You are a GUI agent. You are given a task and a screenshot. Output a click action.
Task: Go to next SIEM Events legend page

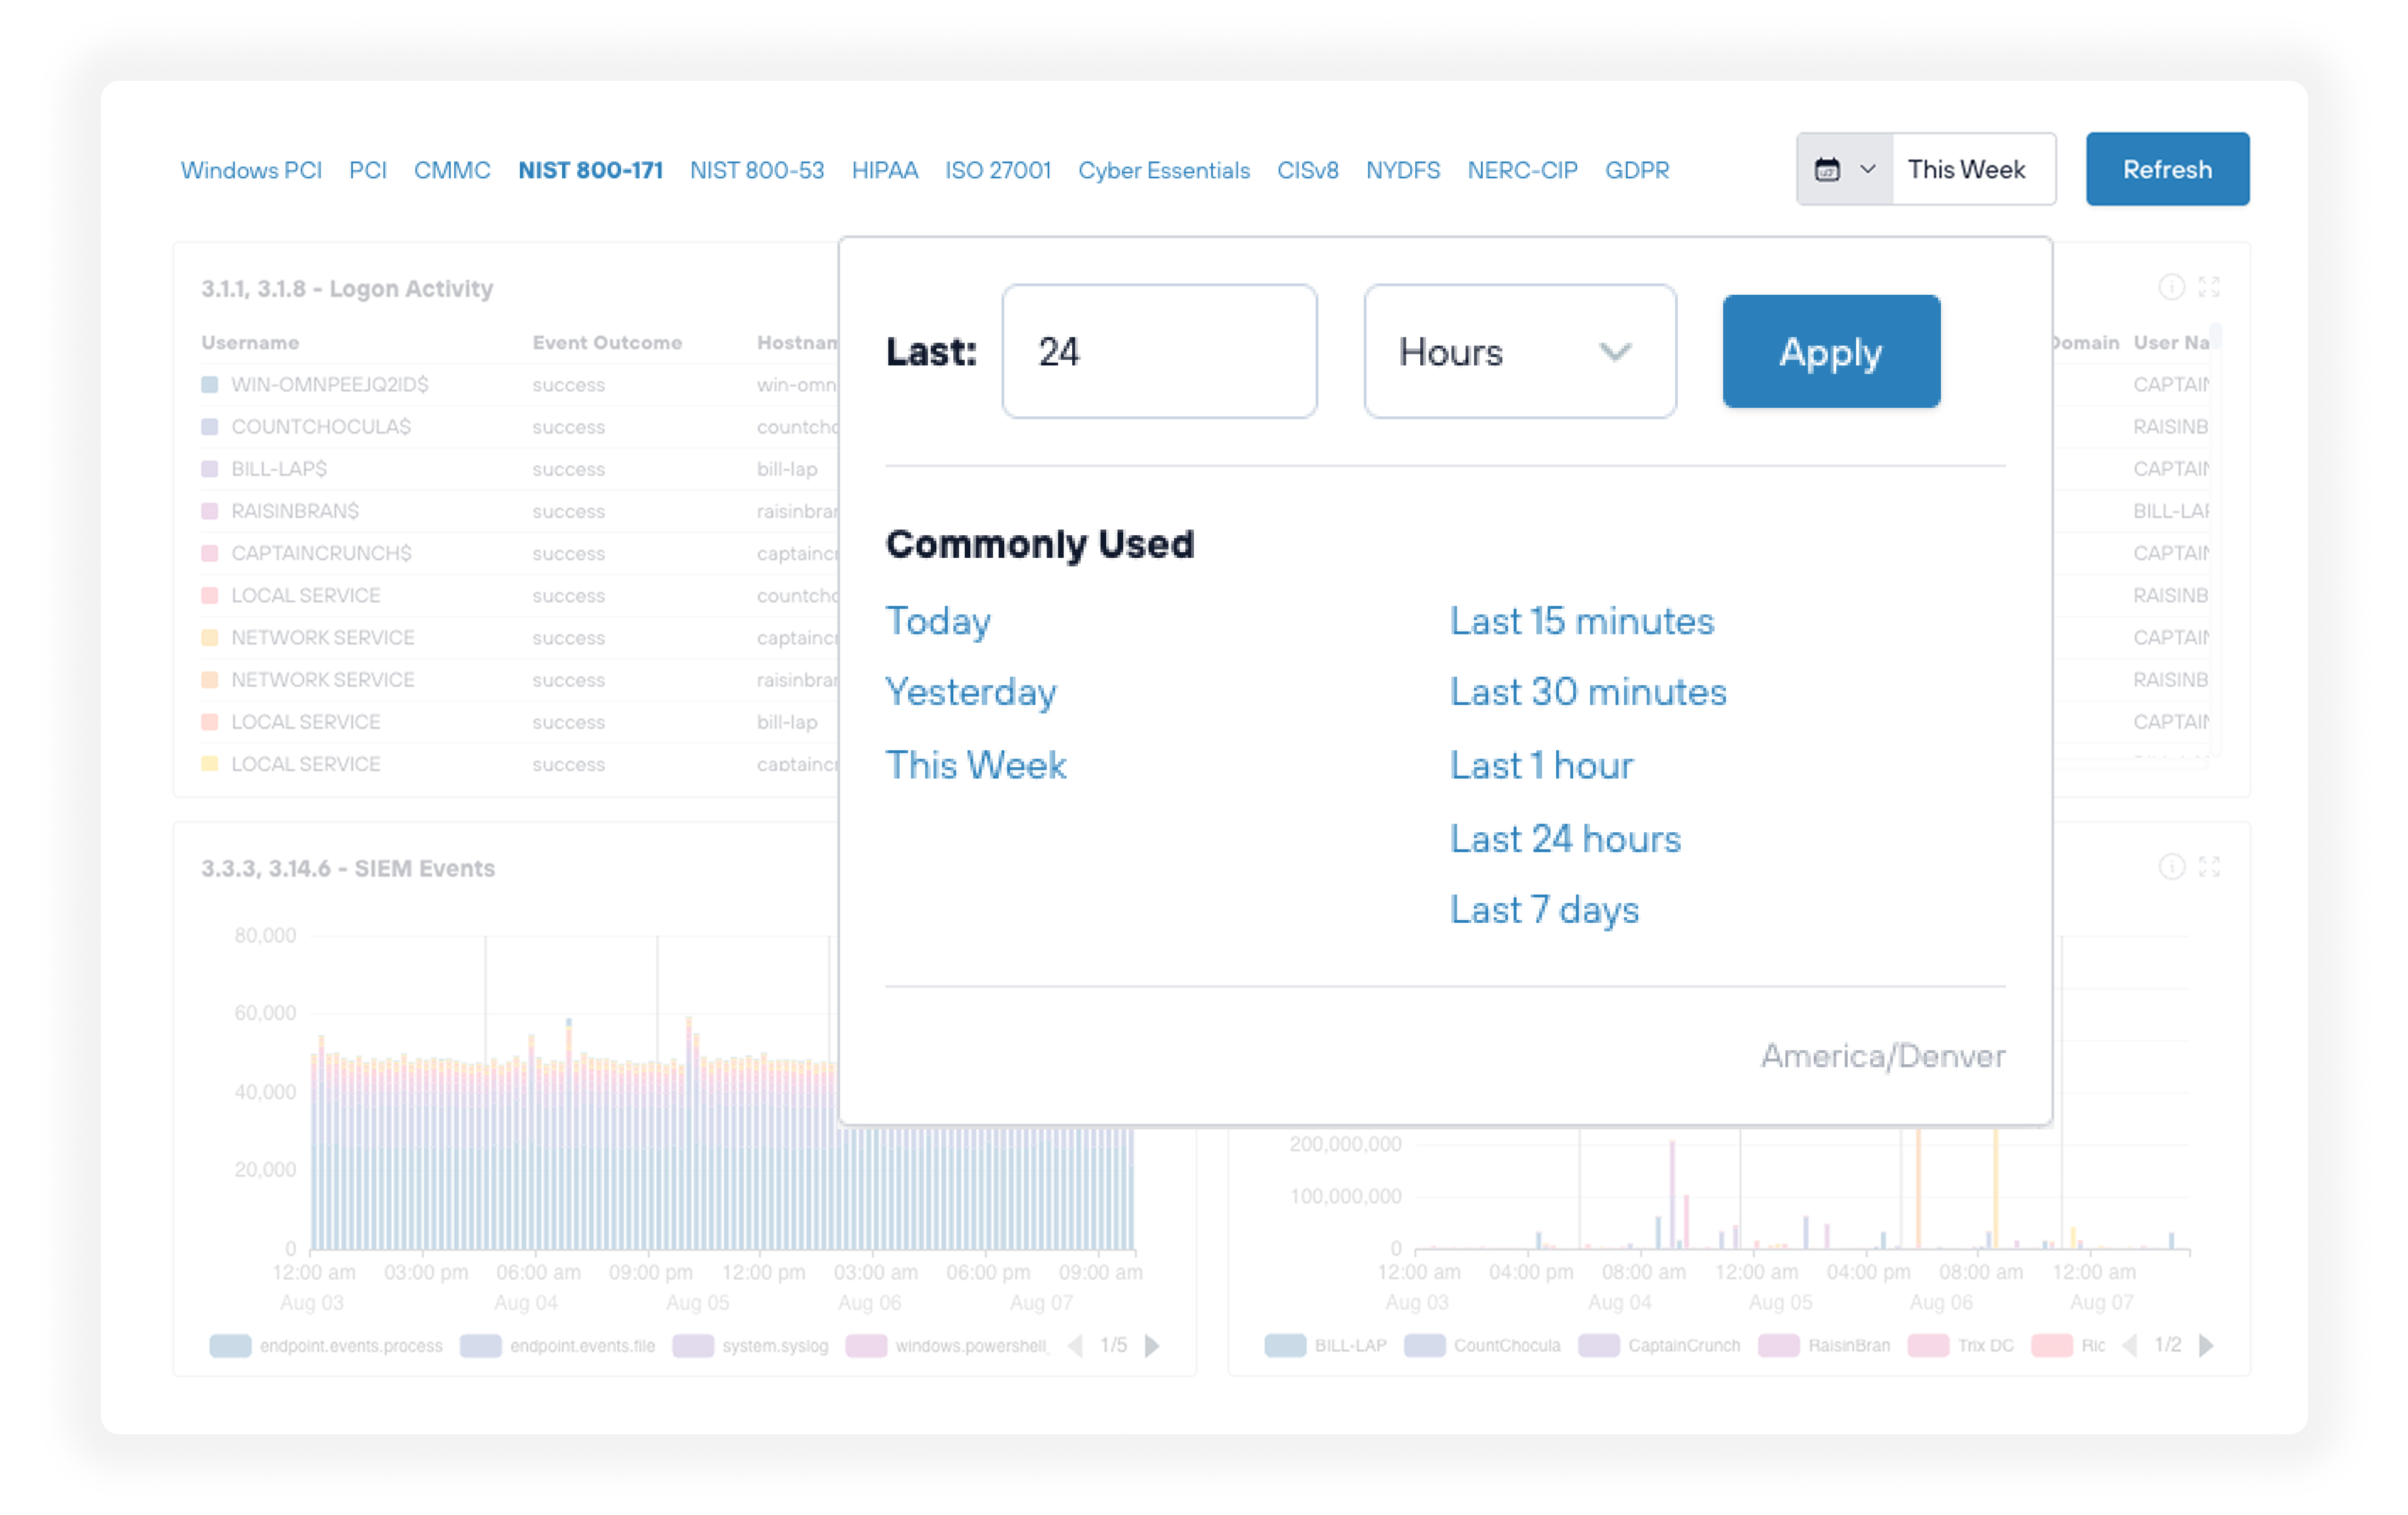click(x=1152, y=1346)
